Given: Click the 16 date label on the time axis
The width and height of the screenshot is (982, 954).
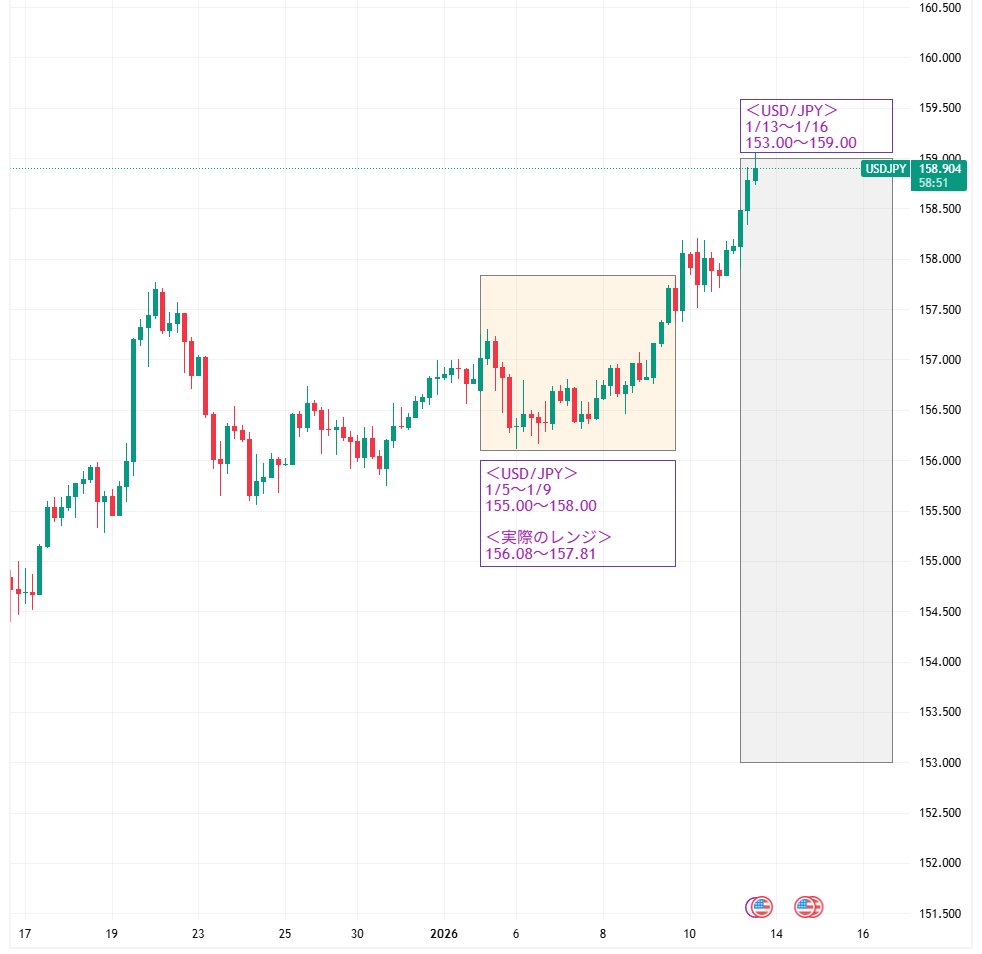Looking at the screenshot, I should pos(862,934).
